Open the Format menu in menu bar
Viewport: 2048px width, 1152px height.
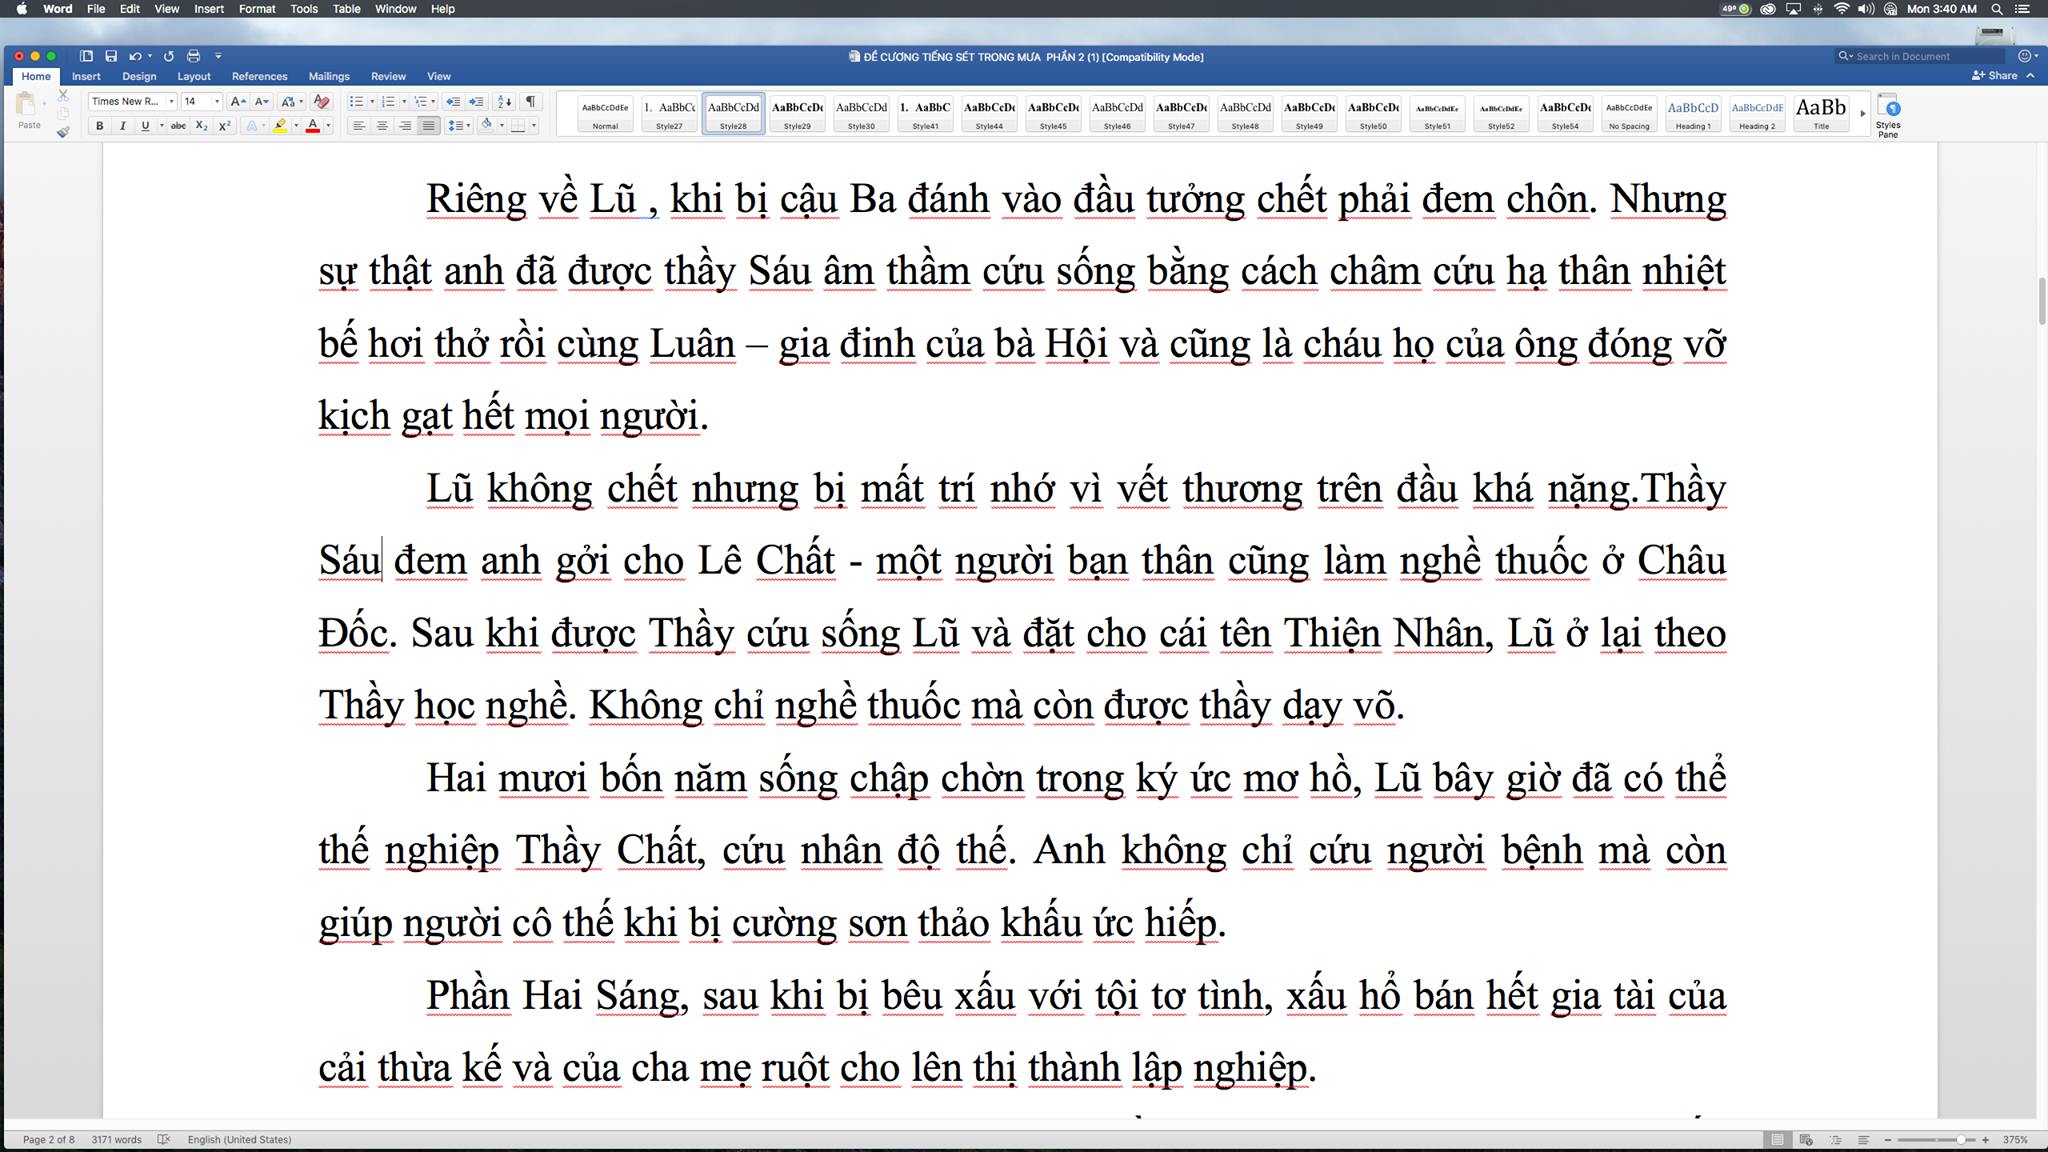coord(257,9)
